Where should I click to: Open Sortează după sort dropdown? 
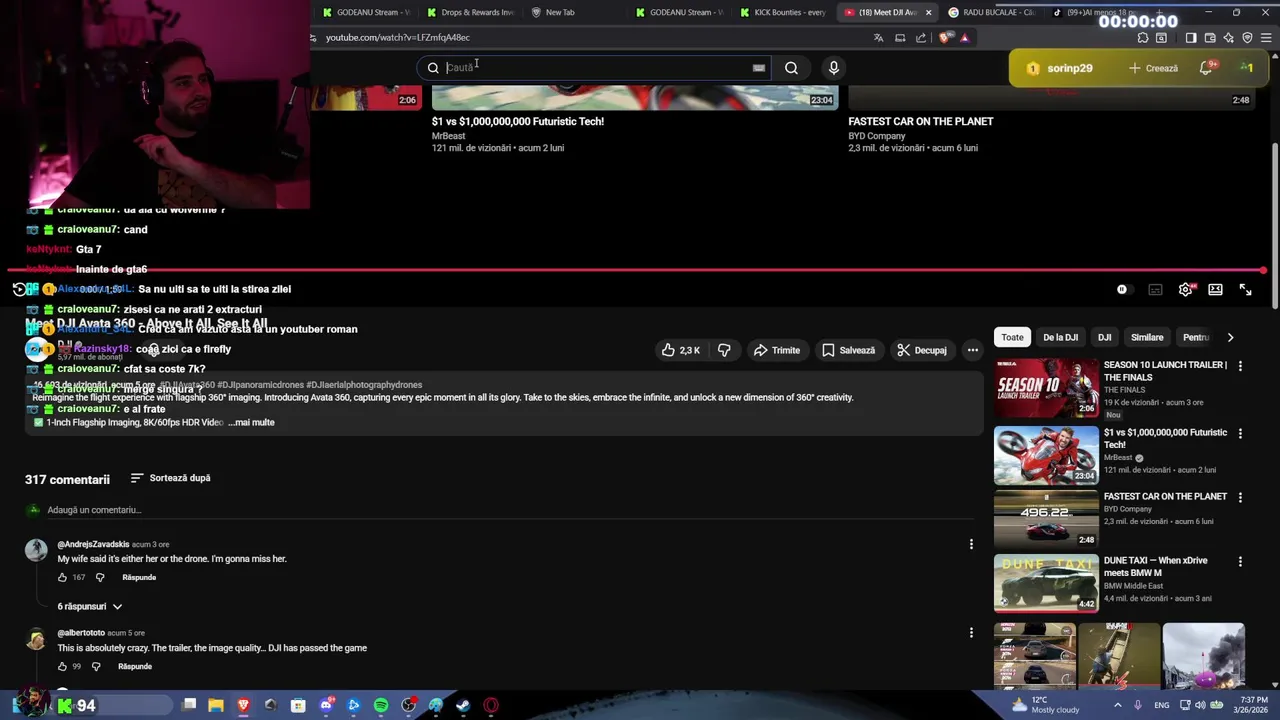(x=170, y=478)
